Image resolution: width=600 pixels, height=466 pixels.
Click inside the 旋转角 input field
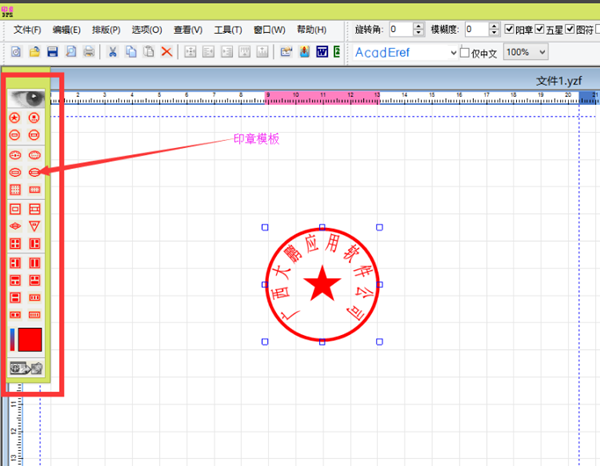(401, 29)
